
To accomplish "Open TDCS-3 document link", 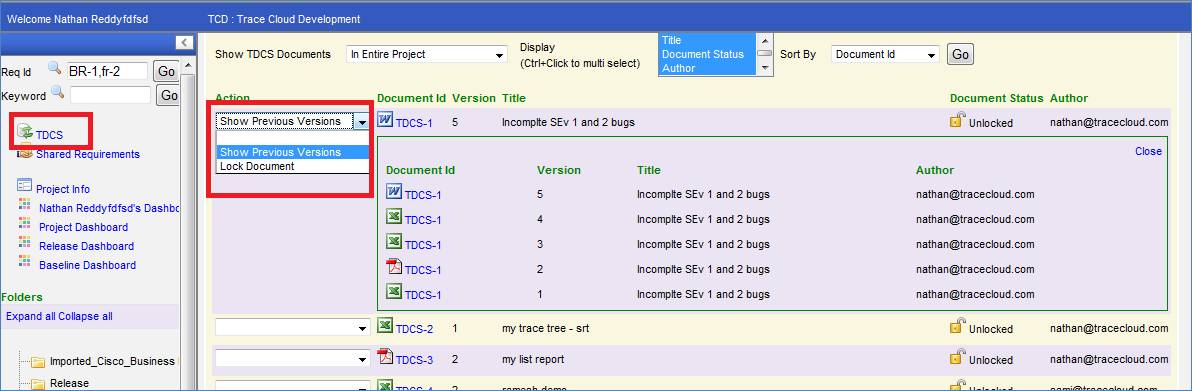I will click(414, 361).
